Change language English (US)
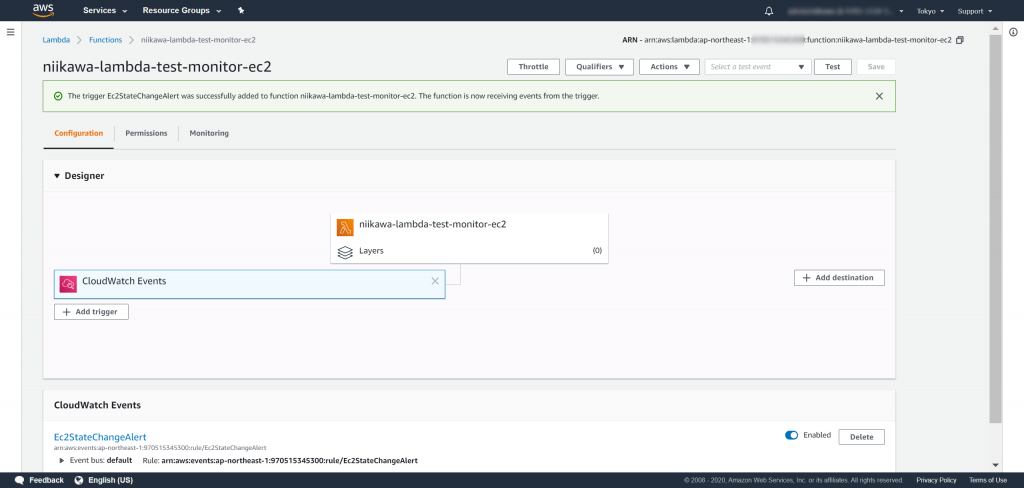Image resolution: width=1024 pixels, height=488 pixels. tap(110, 480)
